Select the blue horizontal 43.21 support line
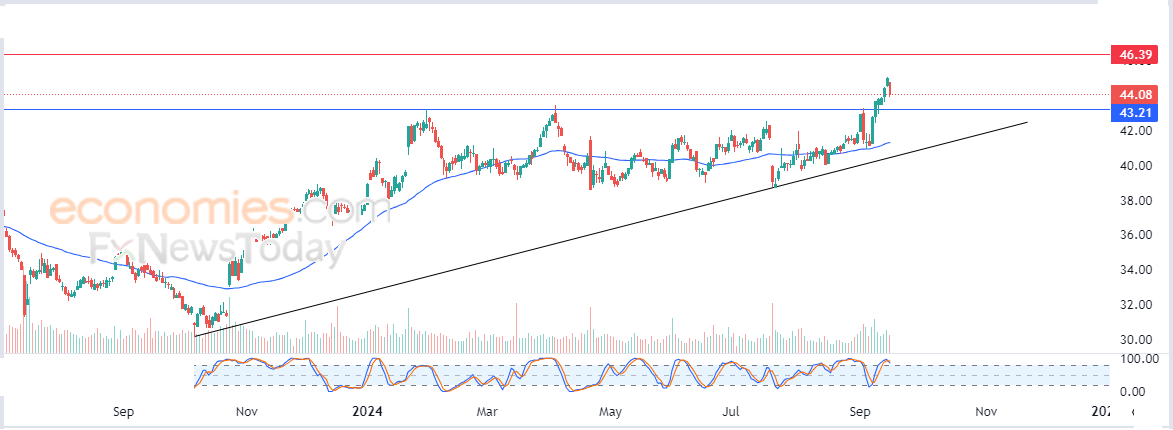The height and width of the screenshot is (430, 1173). [555, 110]
